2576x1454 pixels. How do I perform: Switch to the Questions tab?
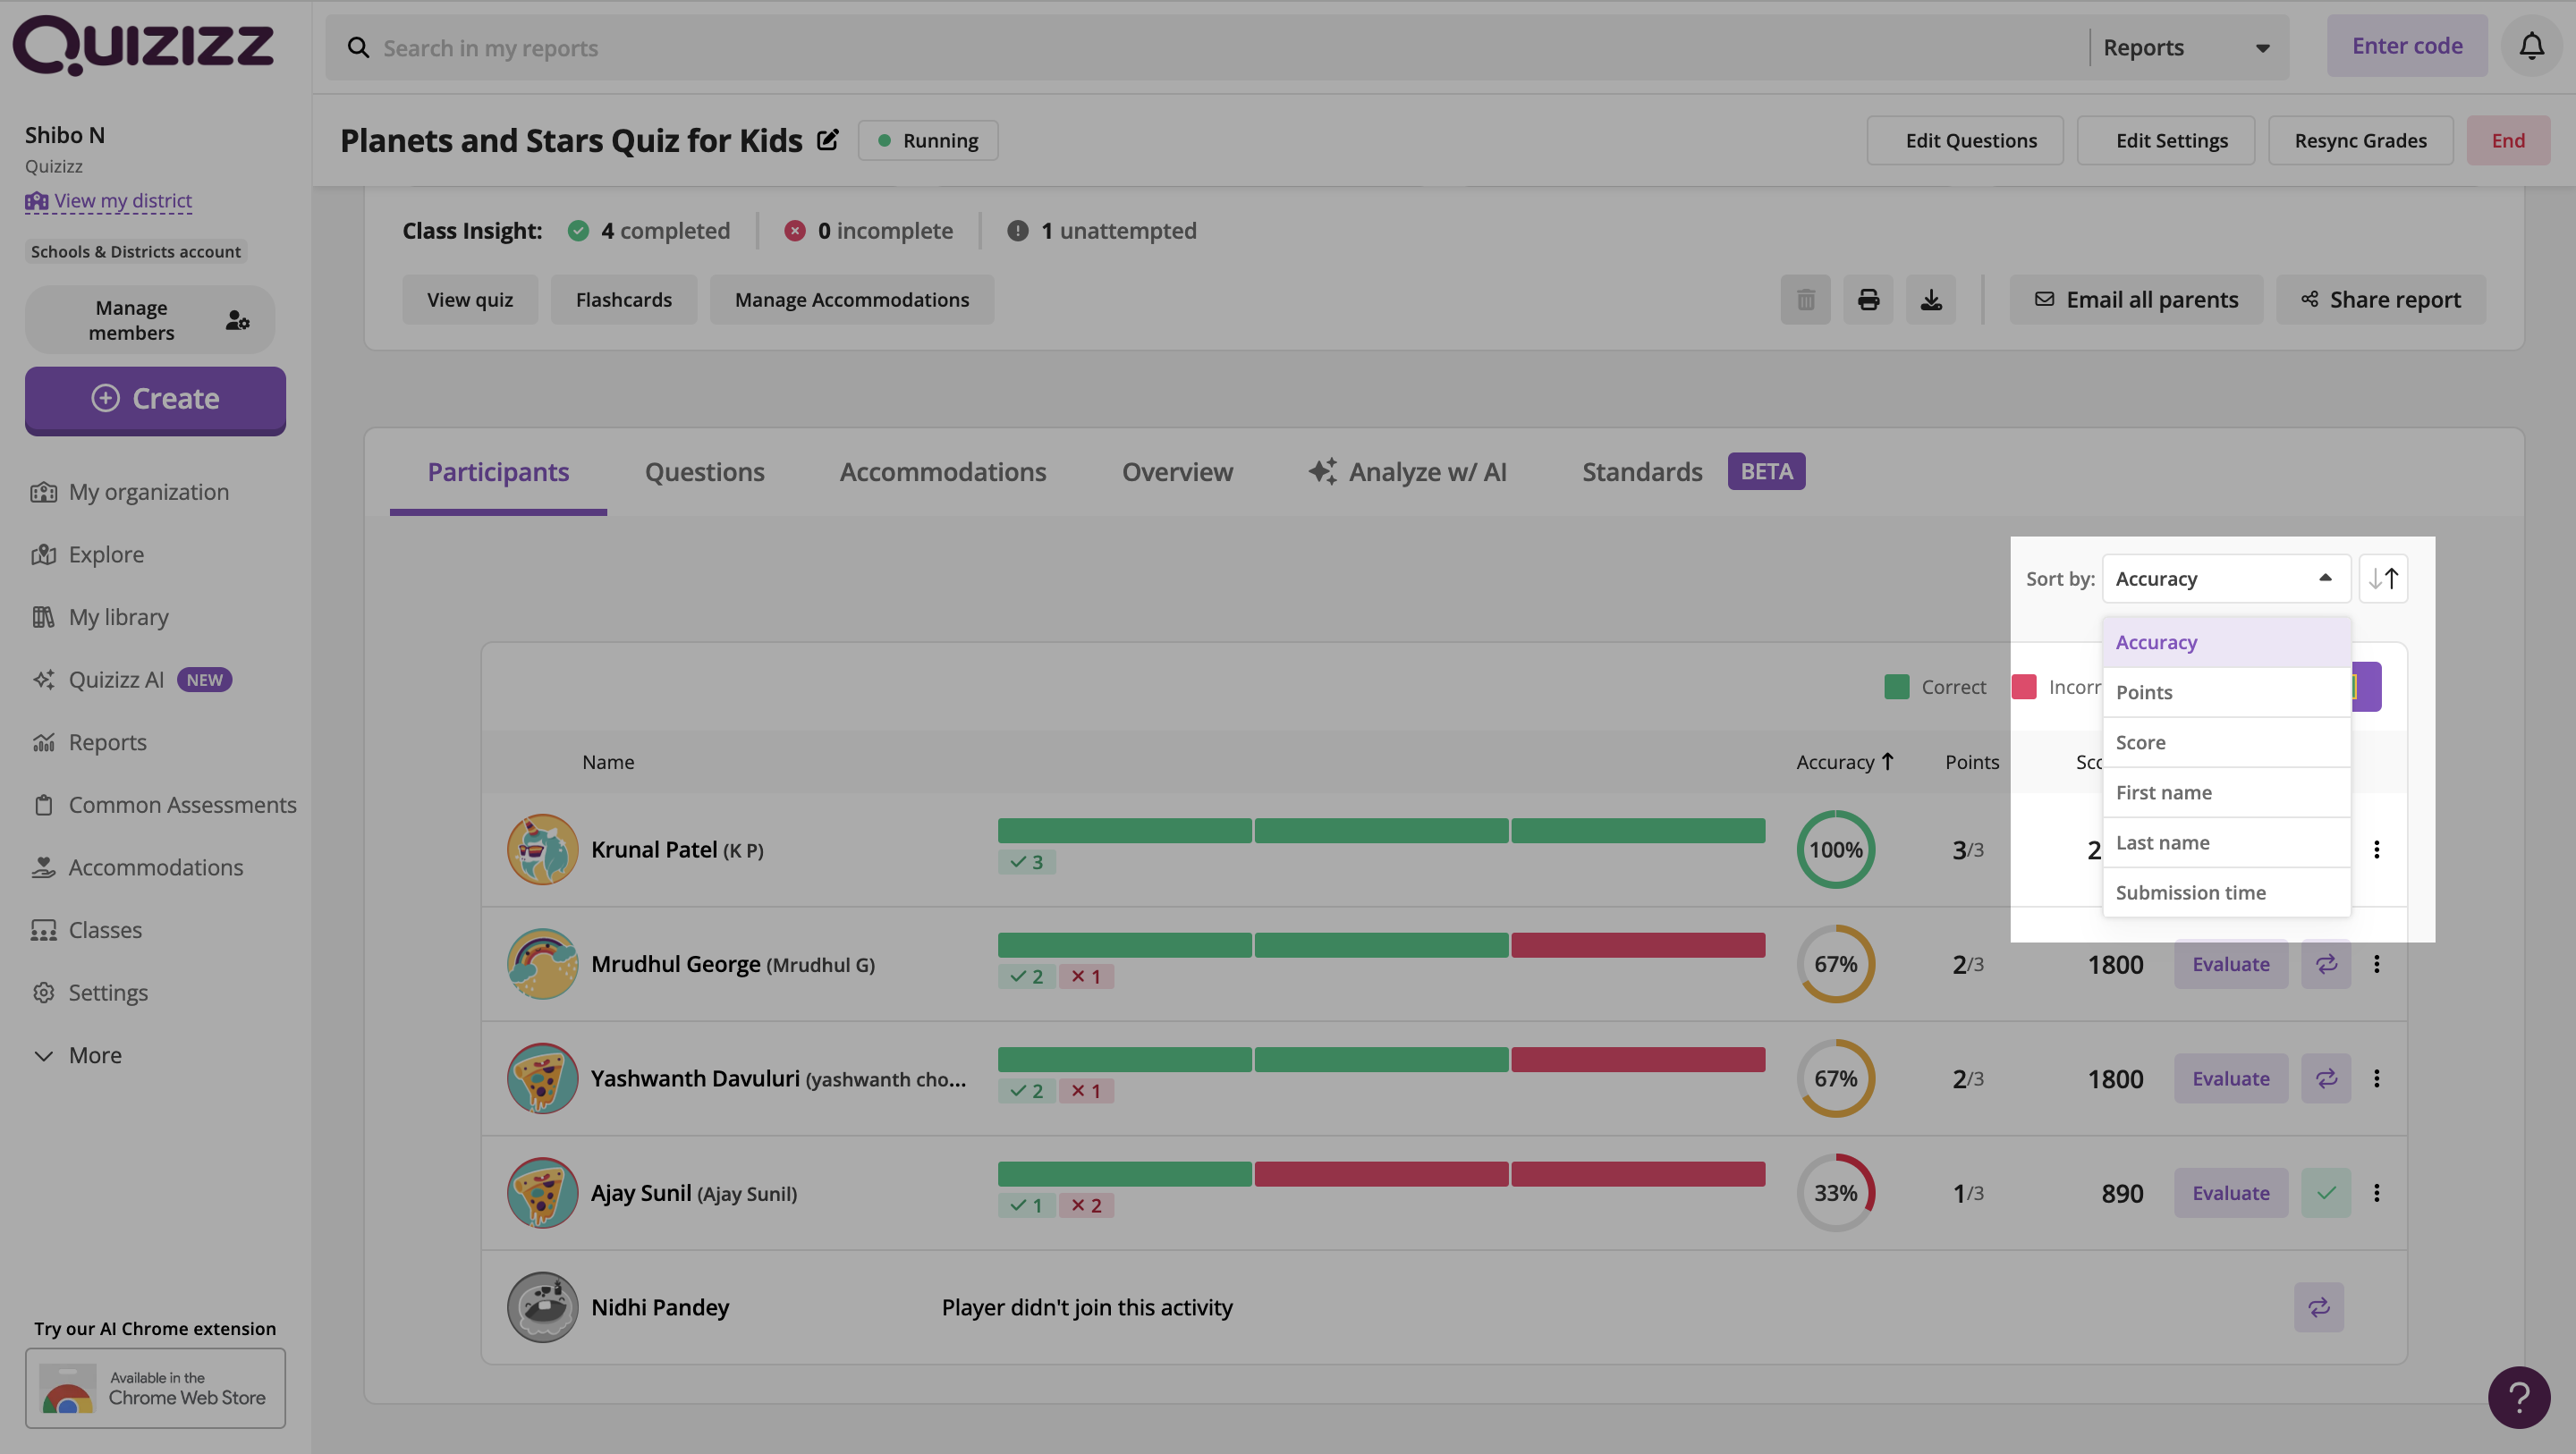(x=704, y=472)
